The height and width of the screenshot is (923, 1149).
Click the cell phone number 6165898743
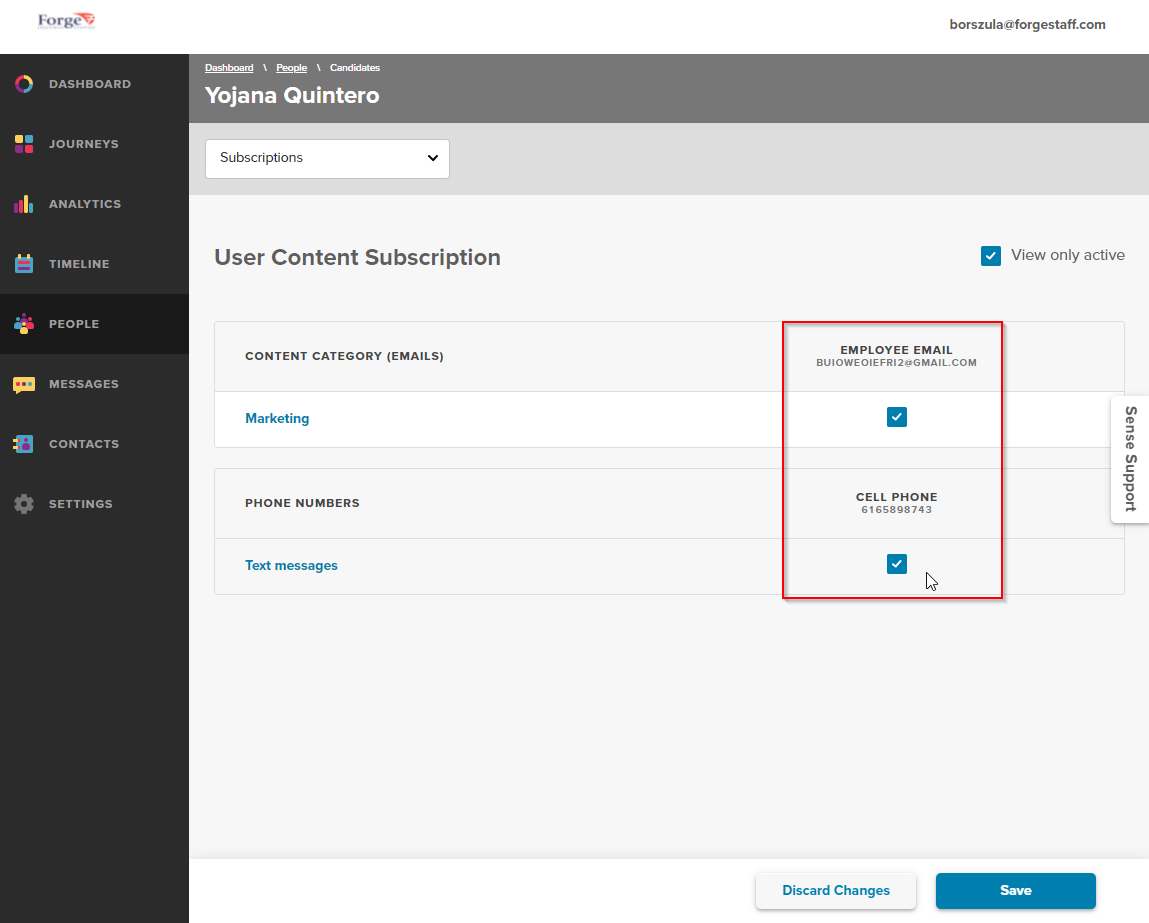click(x=896, y=510)
